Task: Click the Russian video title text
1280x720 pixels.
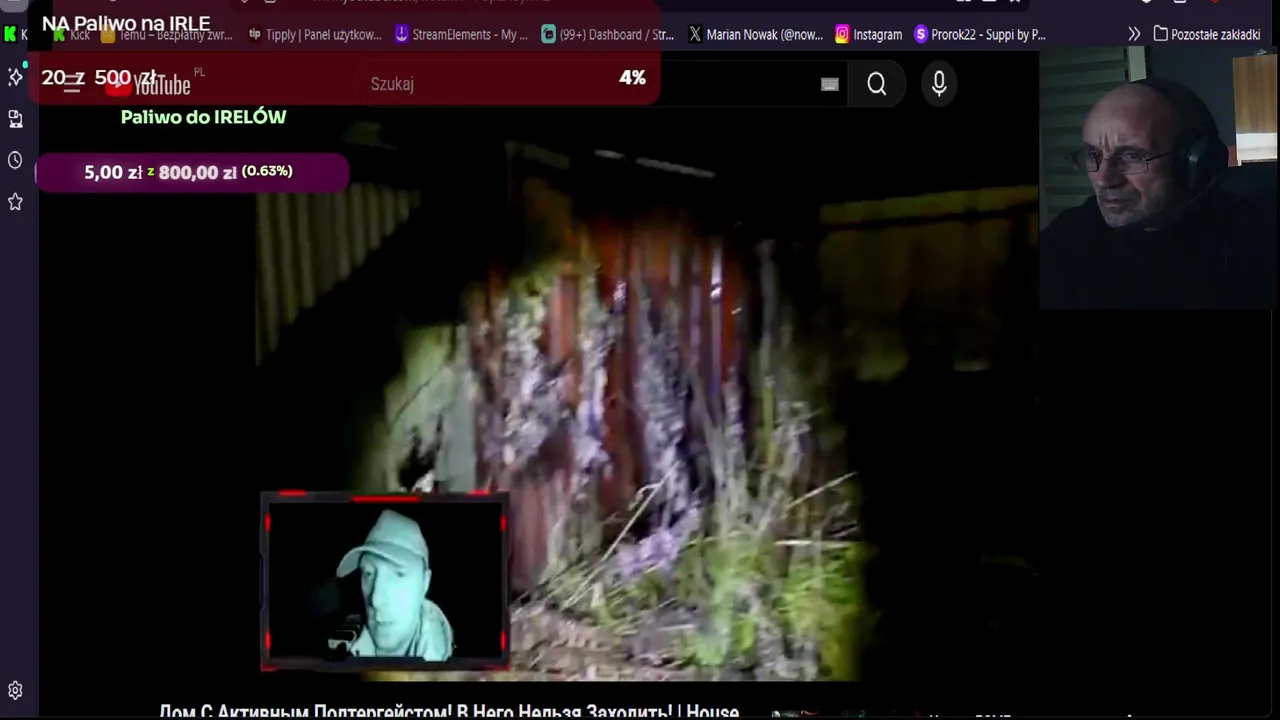Action: click(449, 711)
